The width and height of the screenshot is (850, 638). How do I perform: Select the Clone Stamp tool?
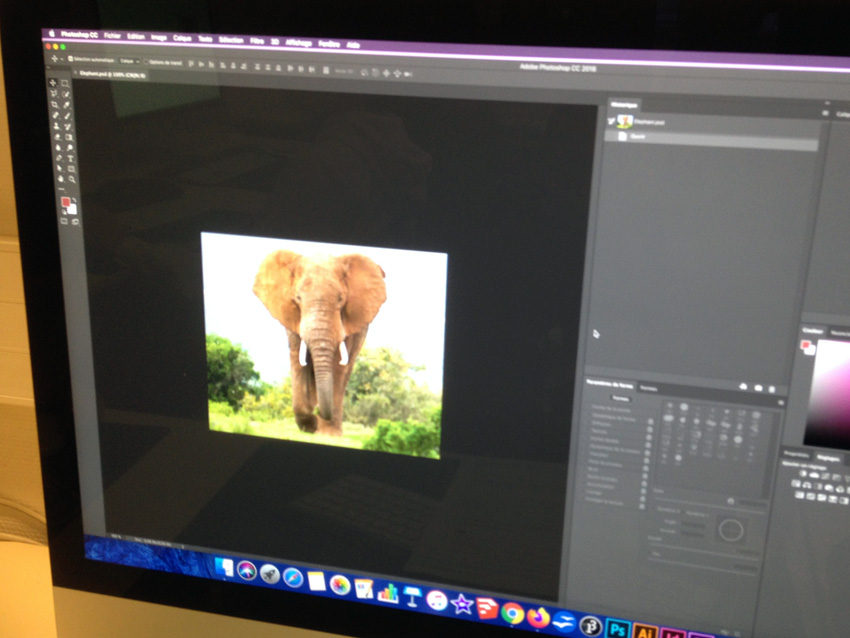tap(56, 126)
